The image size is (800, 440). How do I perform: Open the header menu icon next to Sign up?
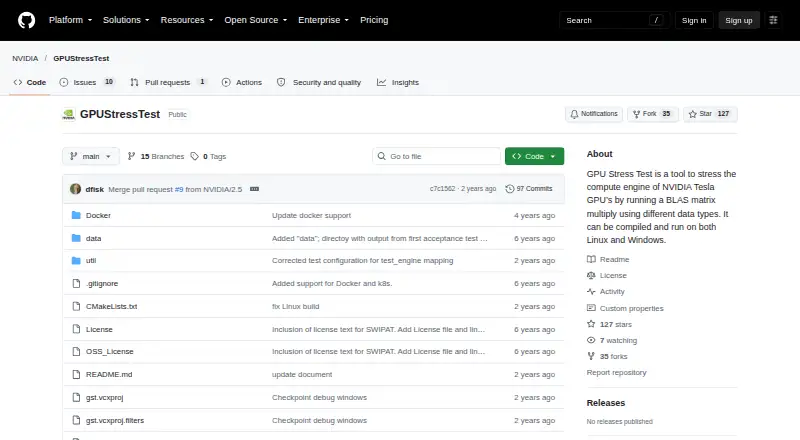(773, 20)
